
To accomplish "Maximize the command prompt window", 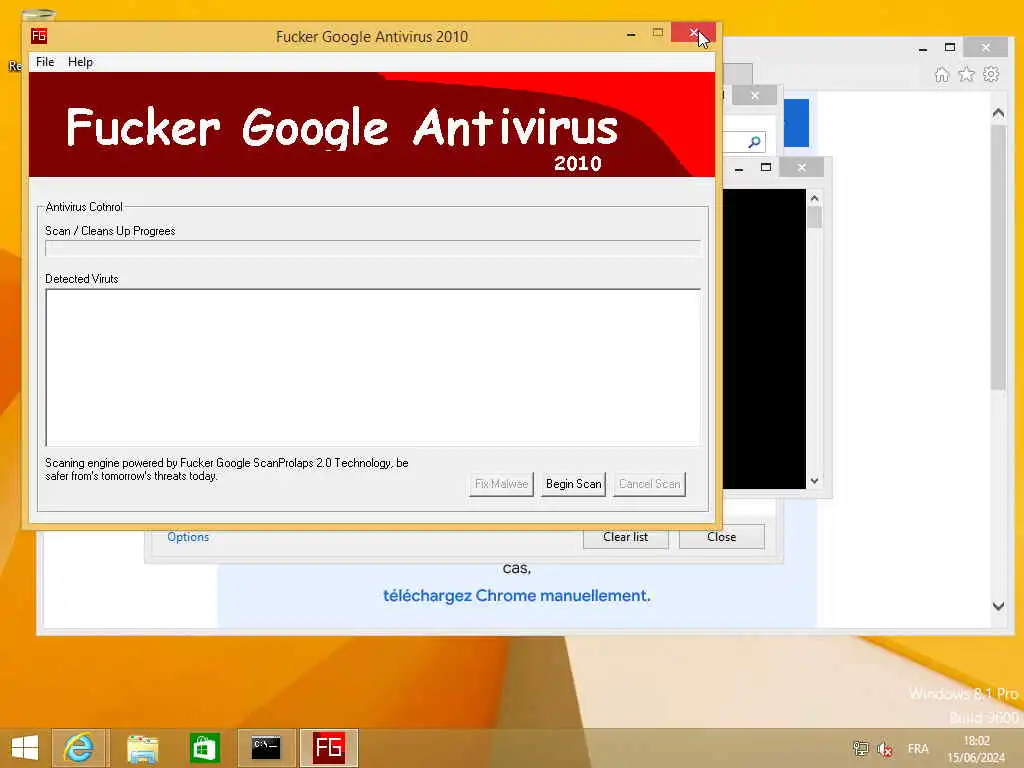I will [766, 168].
